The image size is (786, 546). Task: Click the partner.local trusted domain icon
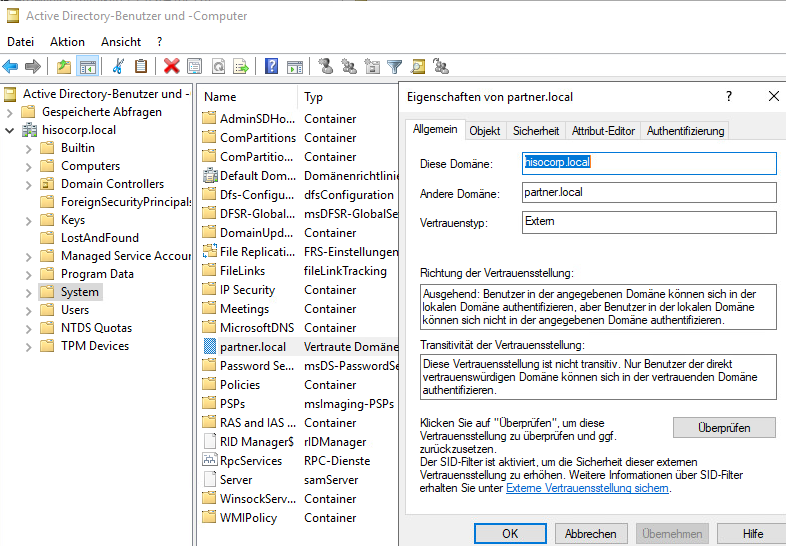(x=210, y=346)
